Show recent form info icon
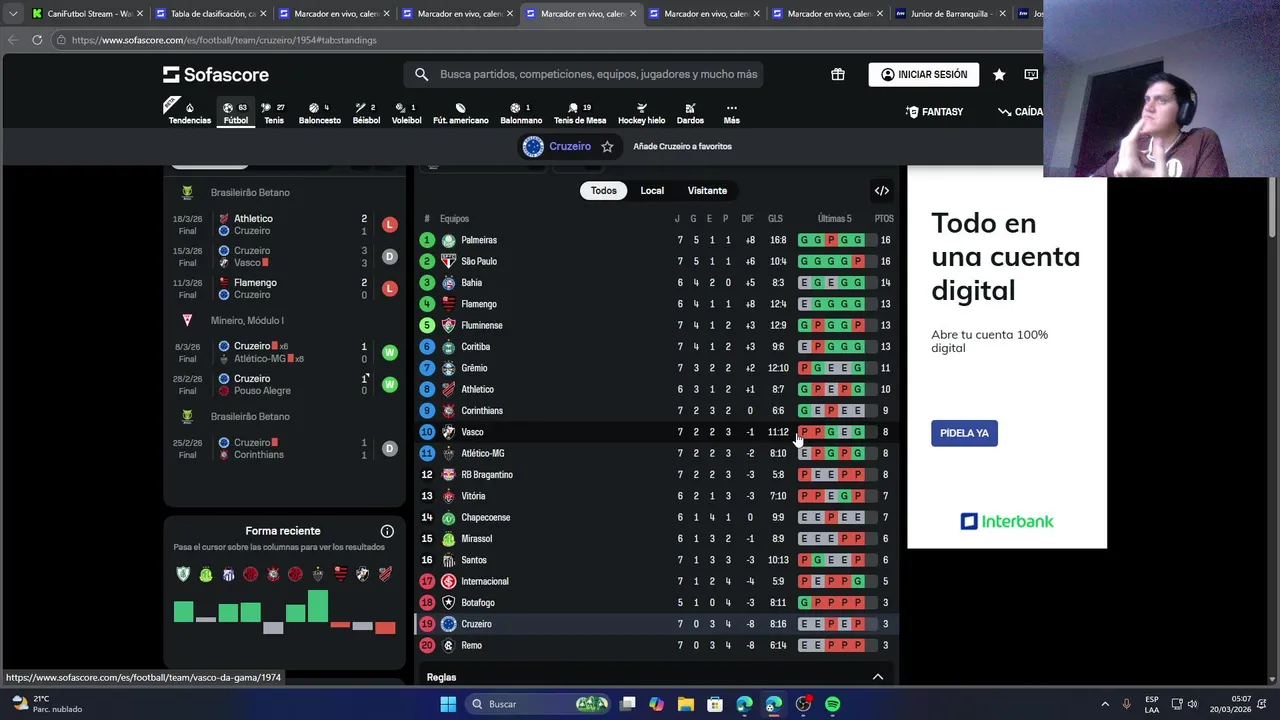1280x720 pixels. click(387, 531)
